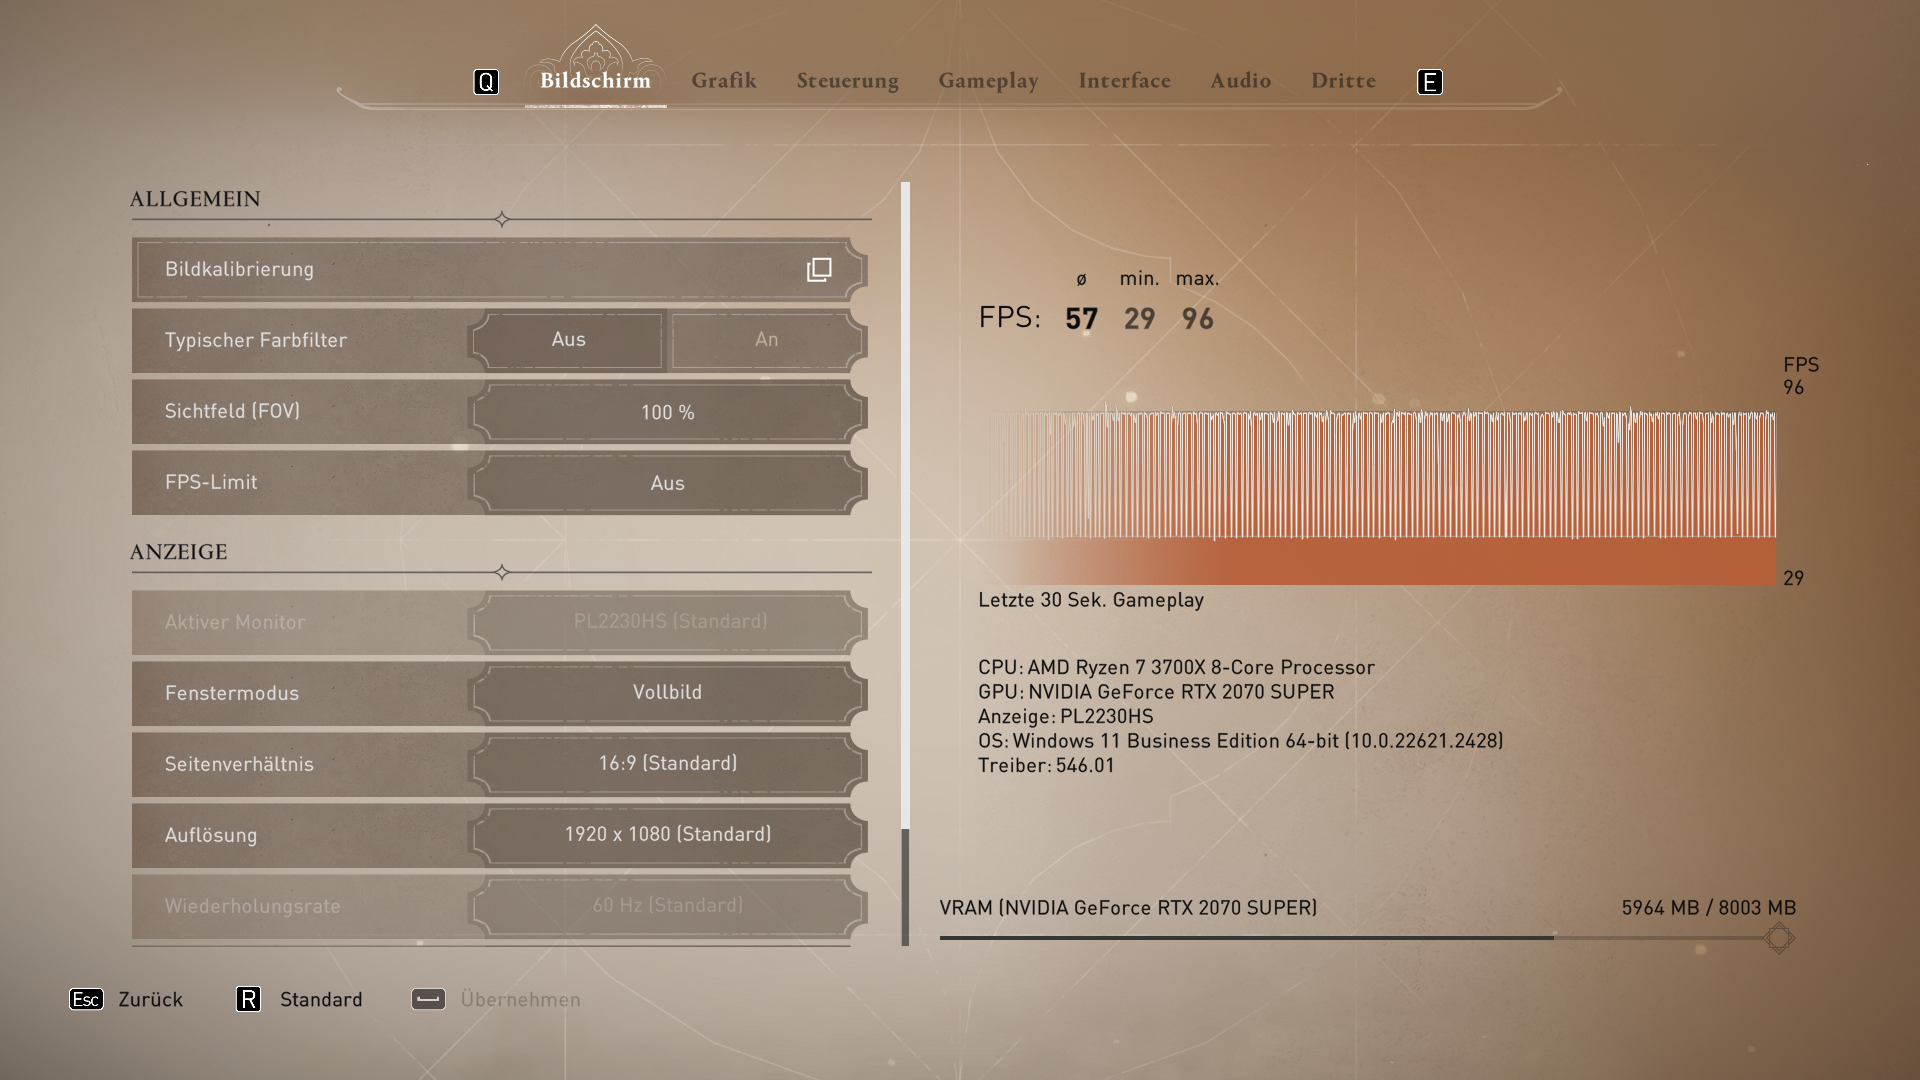Click the Standard reset label
Image resolution: width=1920 pixels, height=1080 pixels.
(x=321, y=999)
